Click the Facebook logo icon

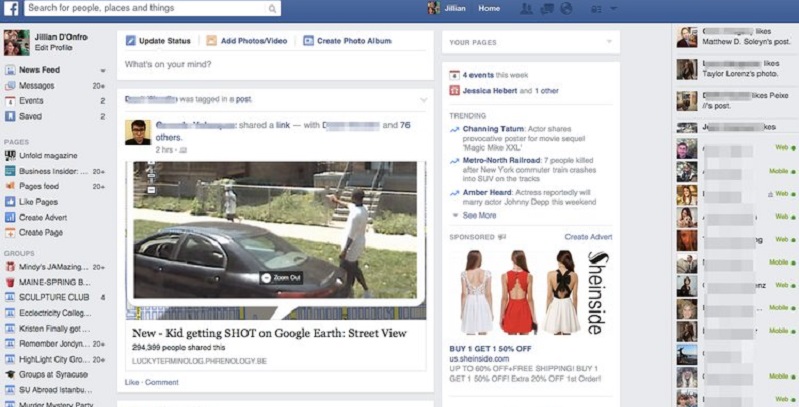tap(11, 8)
